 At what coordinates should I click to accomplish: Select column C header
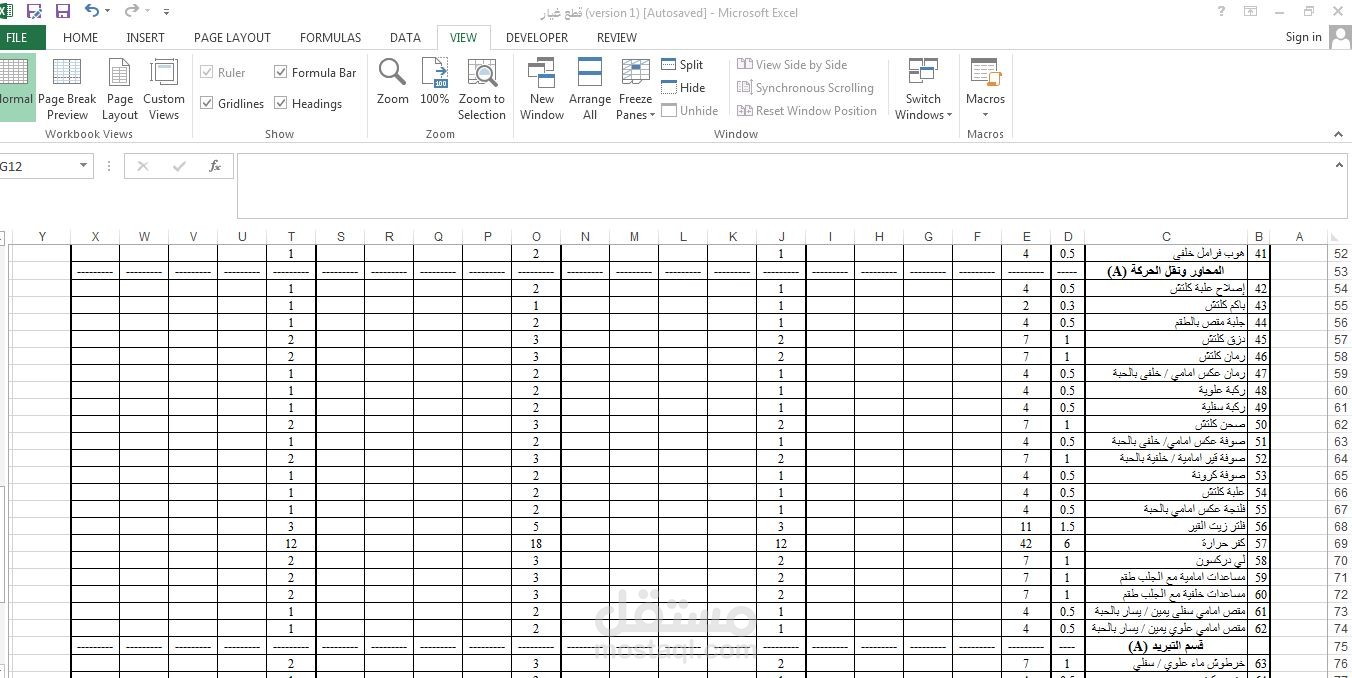tap(1166, 237)
